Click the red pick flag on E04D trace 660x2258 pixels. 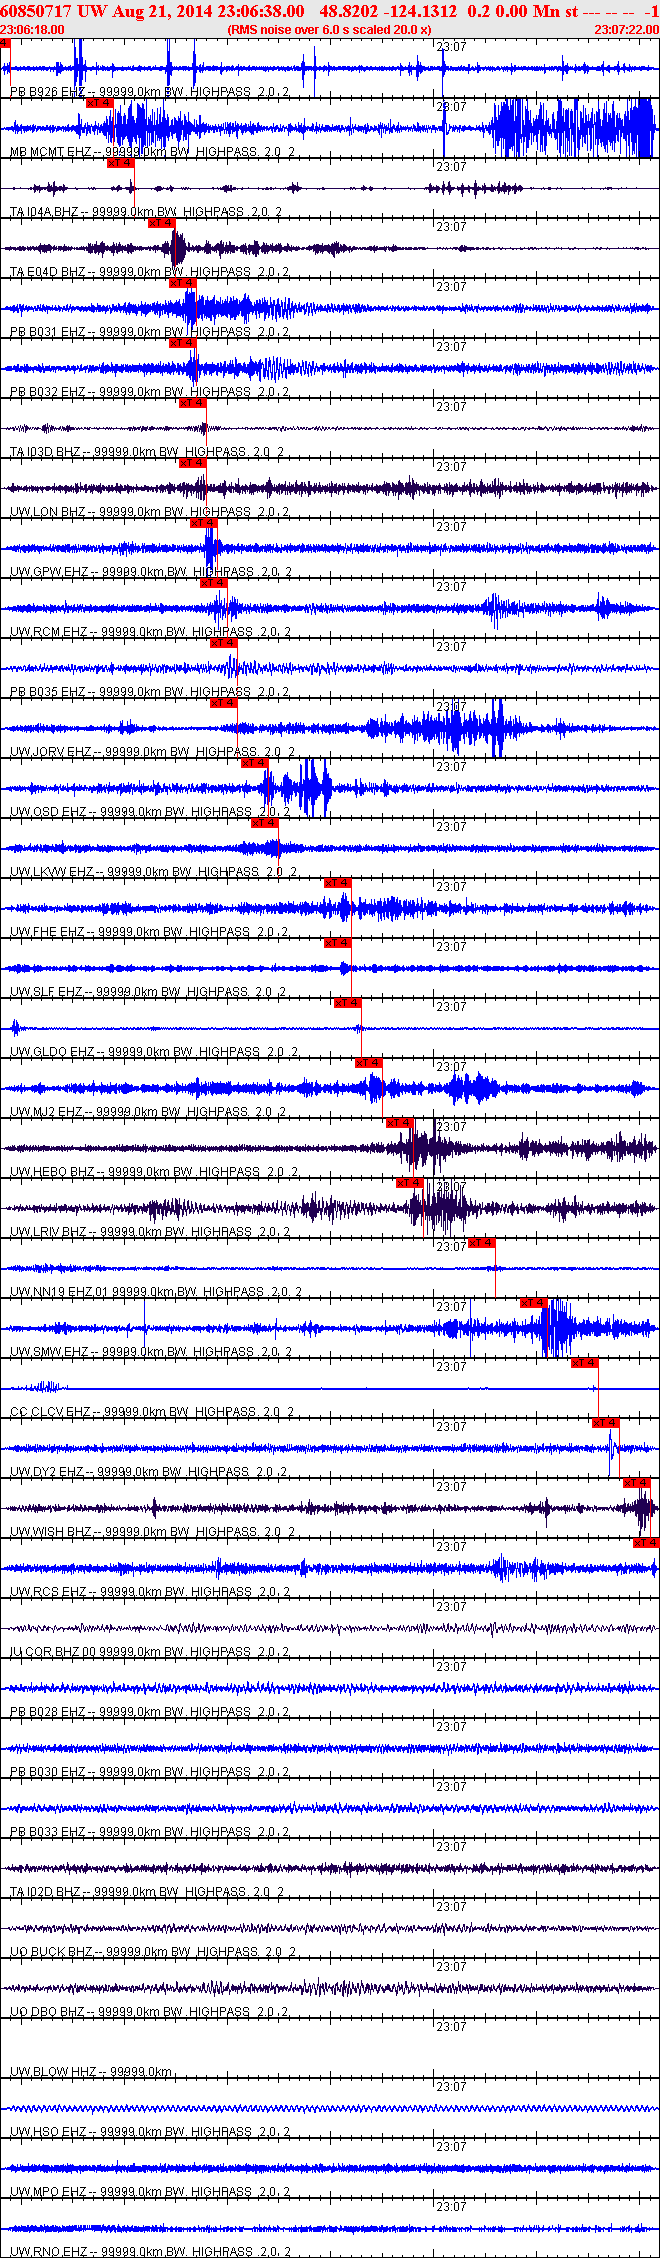pyautogui.click(x=161, y=222)
